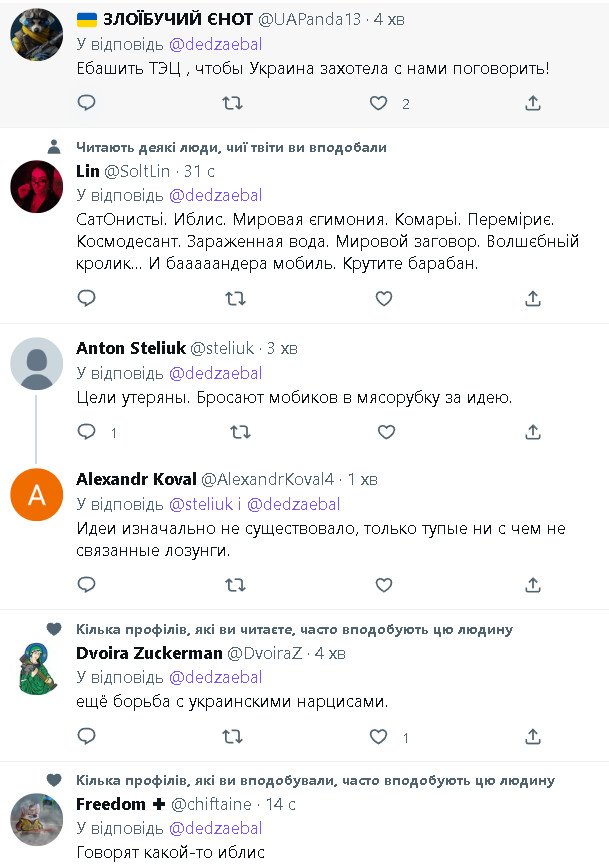The image size is (609, 865).
Task: Share Lin's tweet
Action: pos(533,298)
